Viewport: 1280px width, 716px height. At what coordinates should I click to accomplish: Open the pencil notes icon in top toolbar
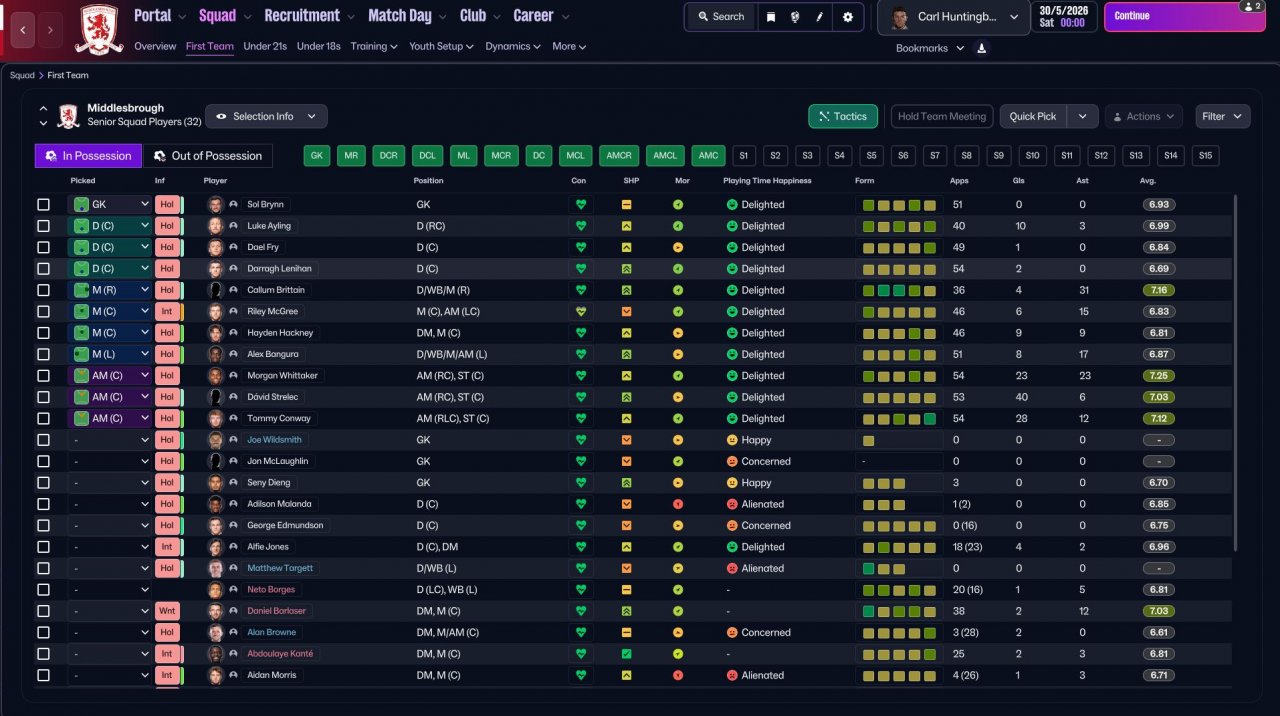tap(820, 17)
